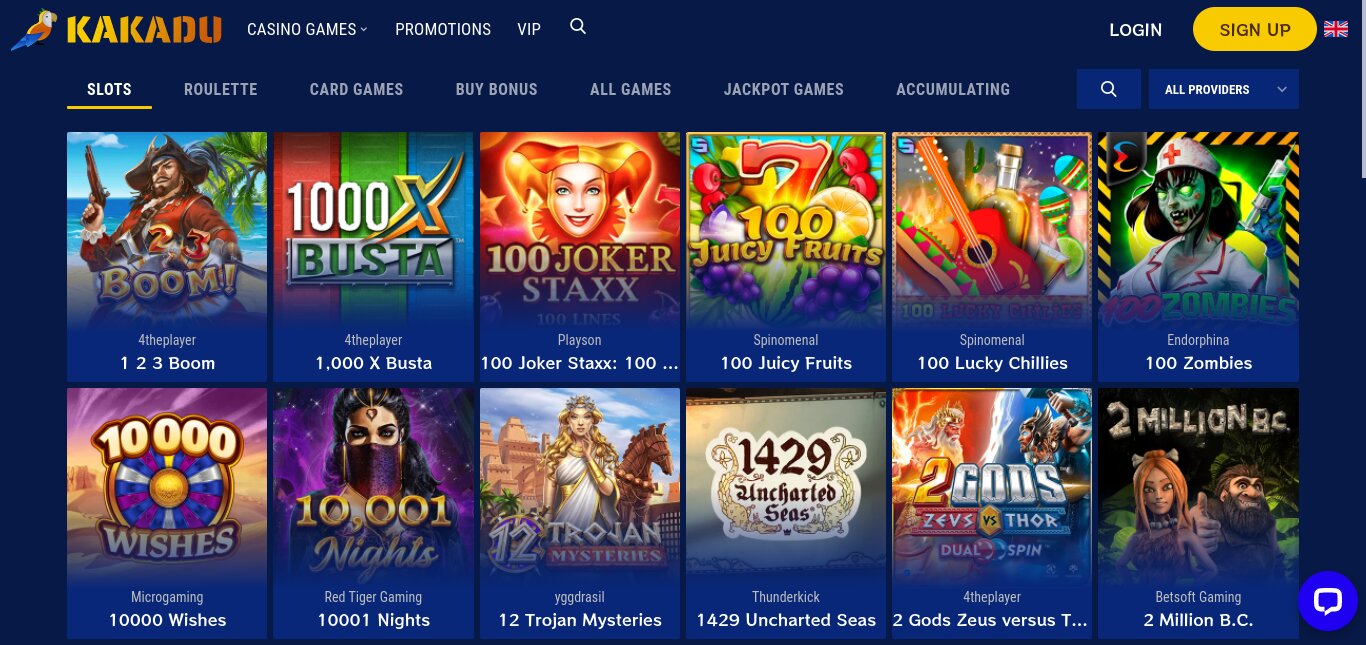Go to the Promotions page
The height and width of the screenshot is (645, 1366).
click(x=443, y=29)
